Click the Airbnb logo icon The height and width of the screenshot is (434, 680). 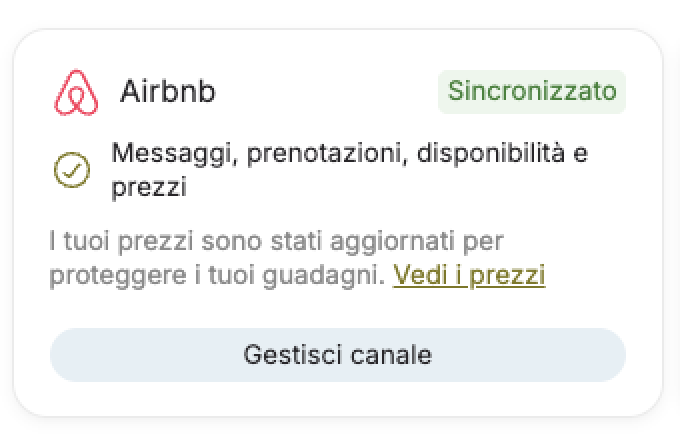77,93
